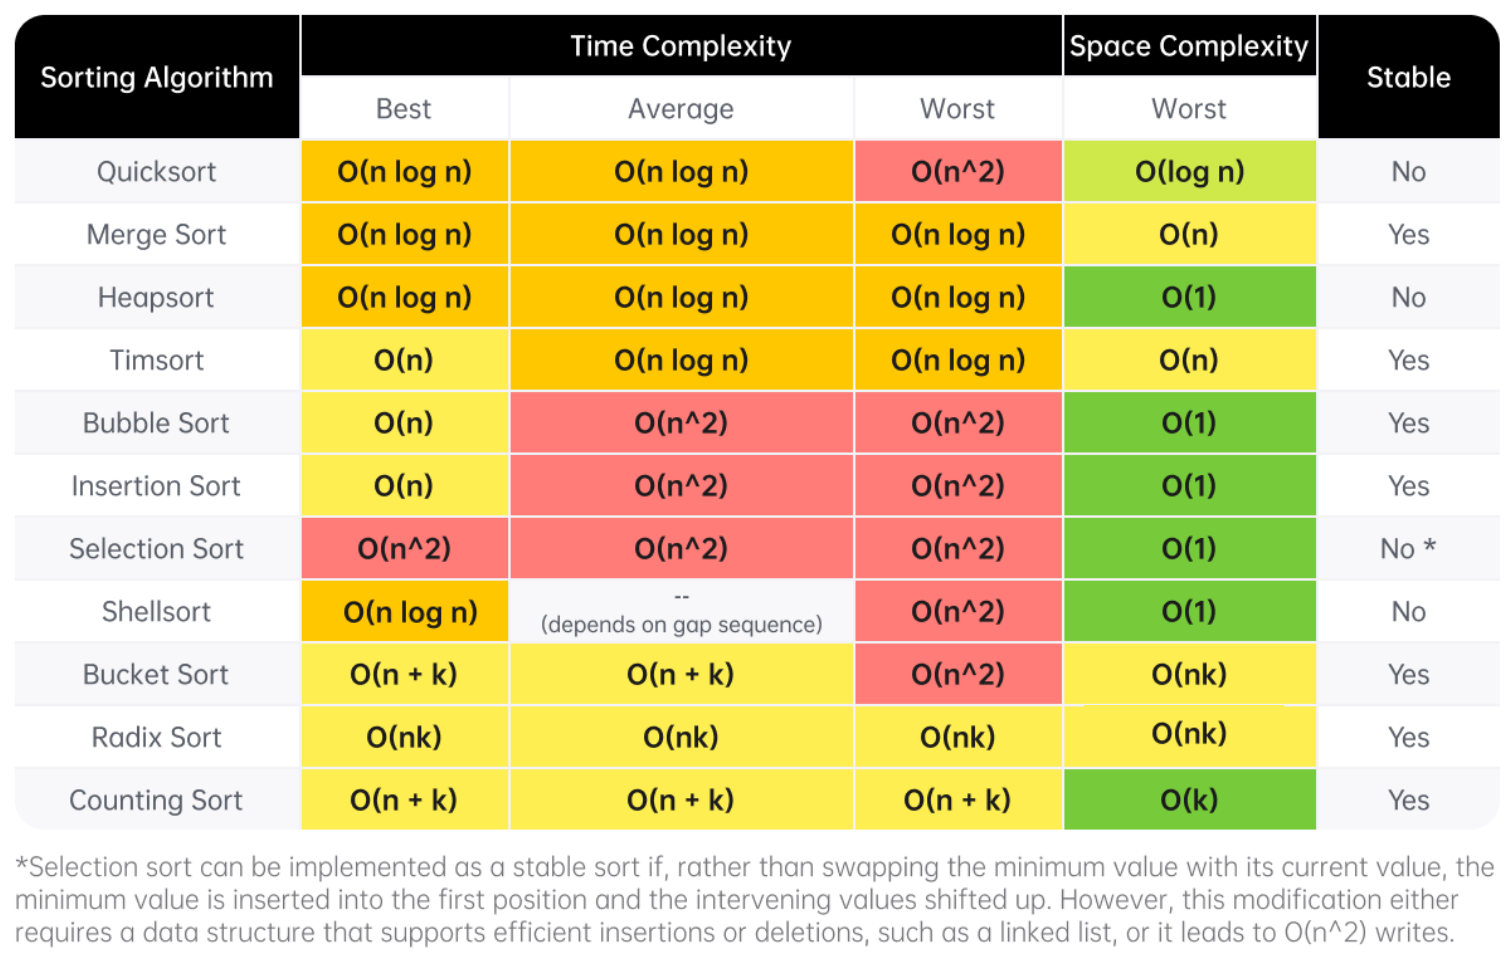Click the Sorting Algorithm column header

tap(157, 77)
